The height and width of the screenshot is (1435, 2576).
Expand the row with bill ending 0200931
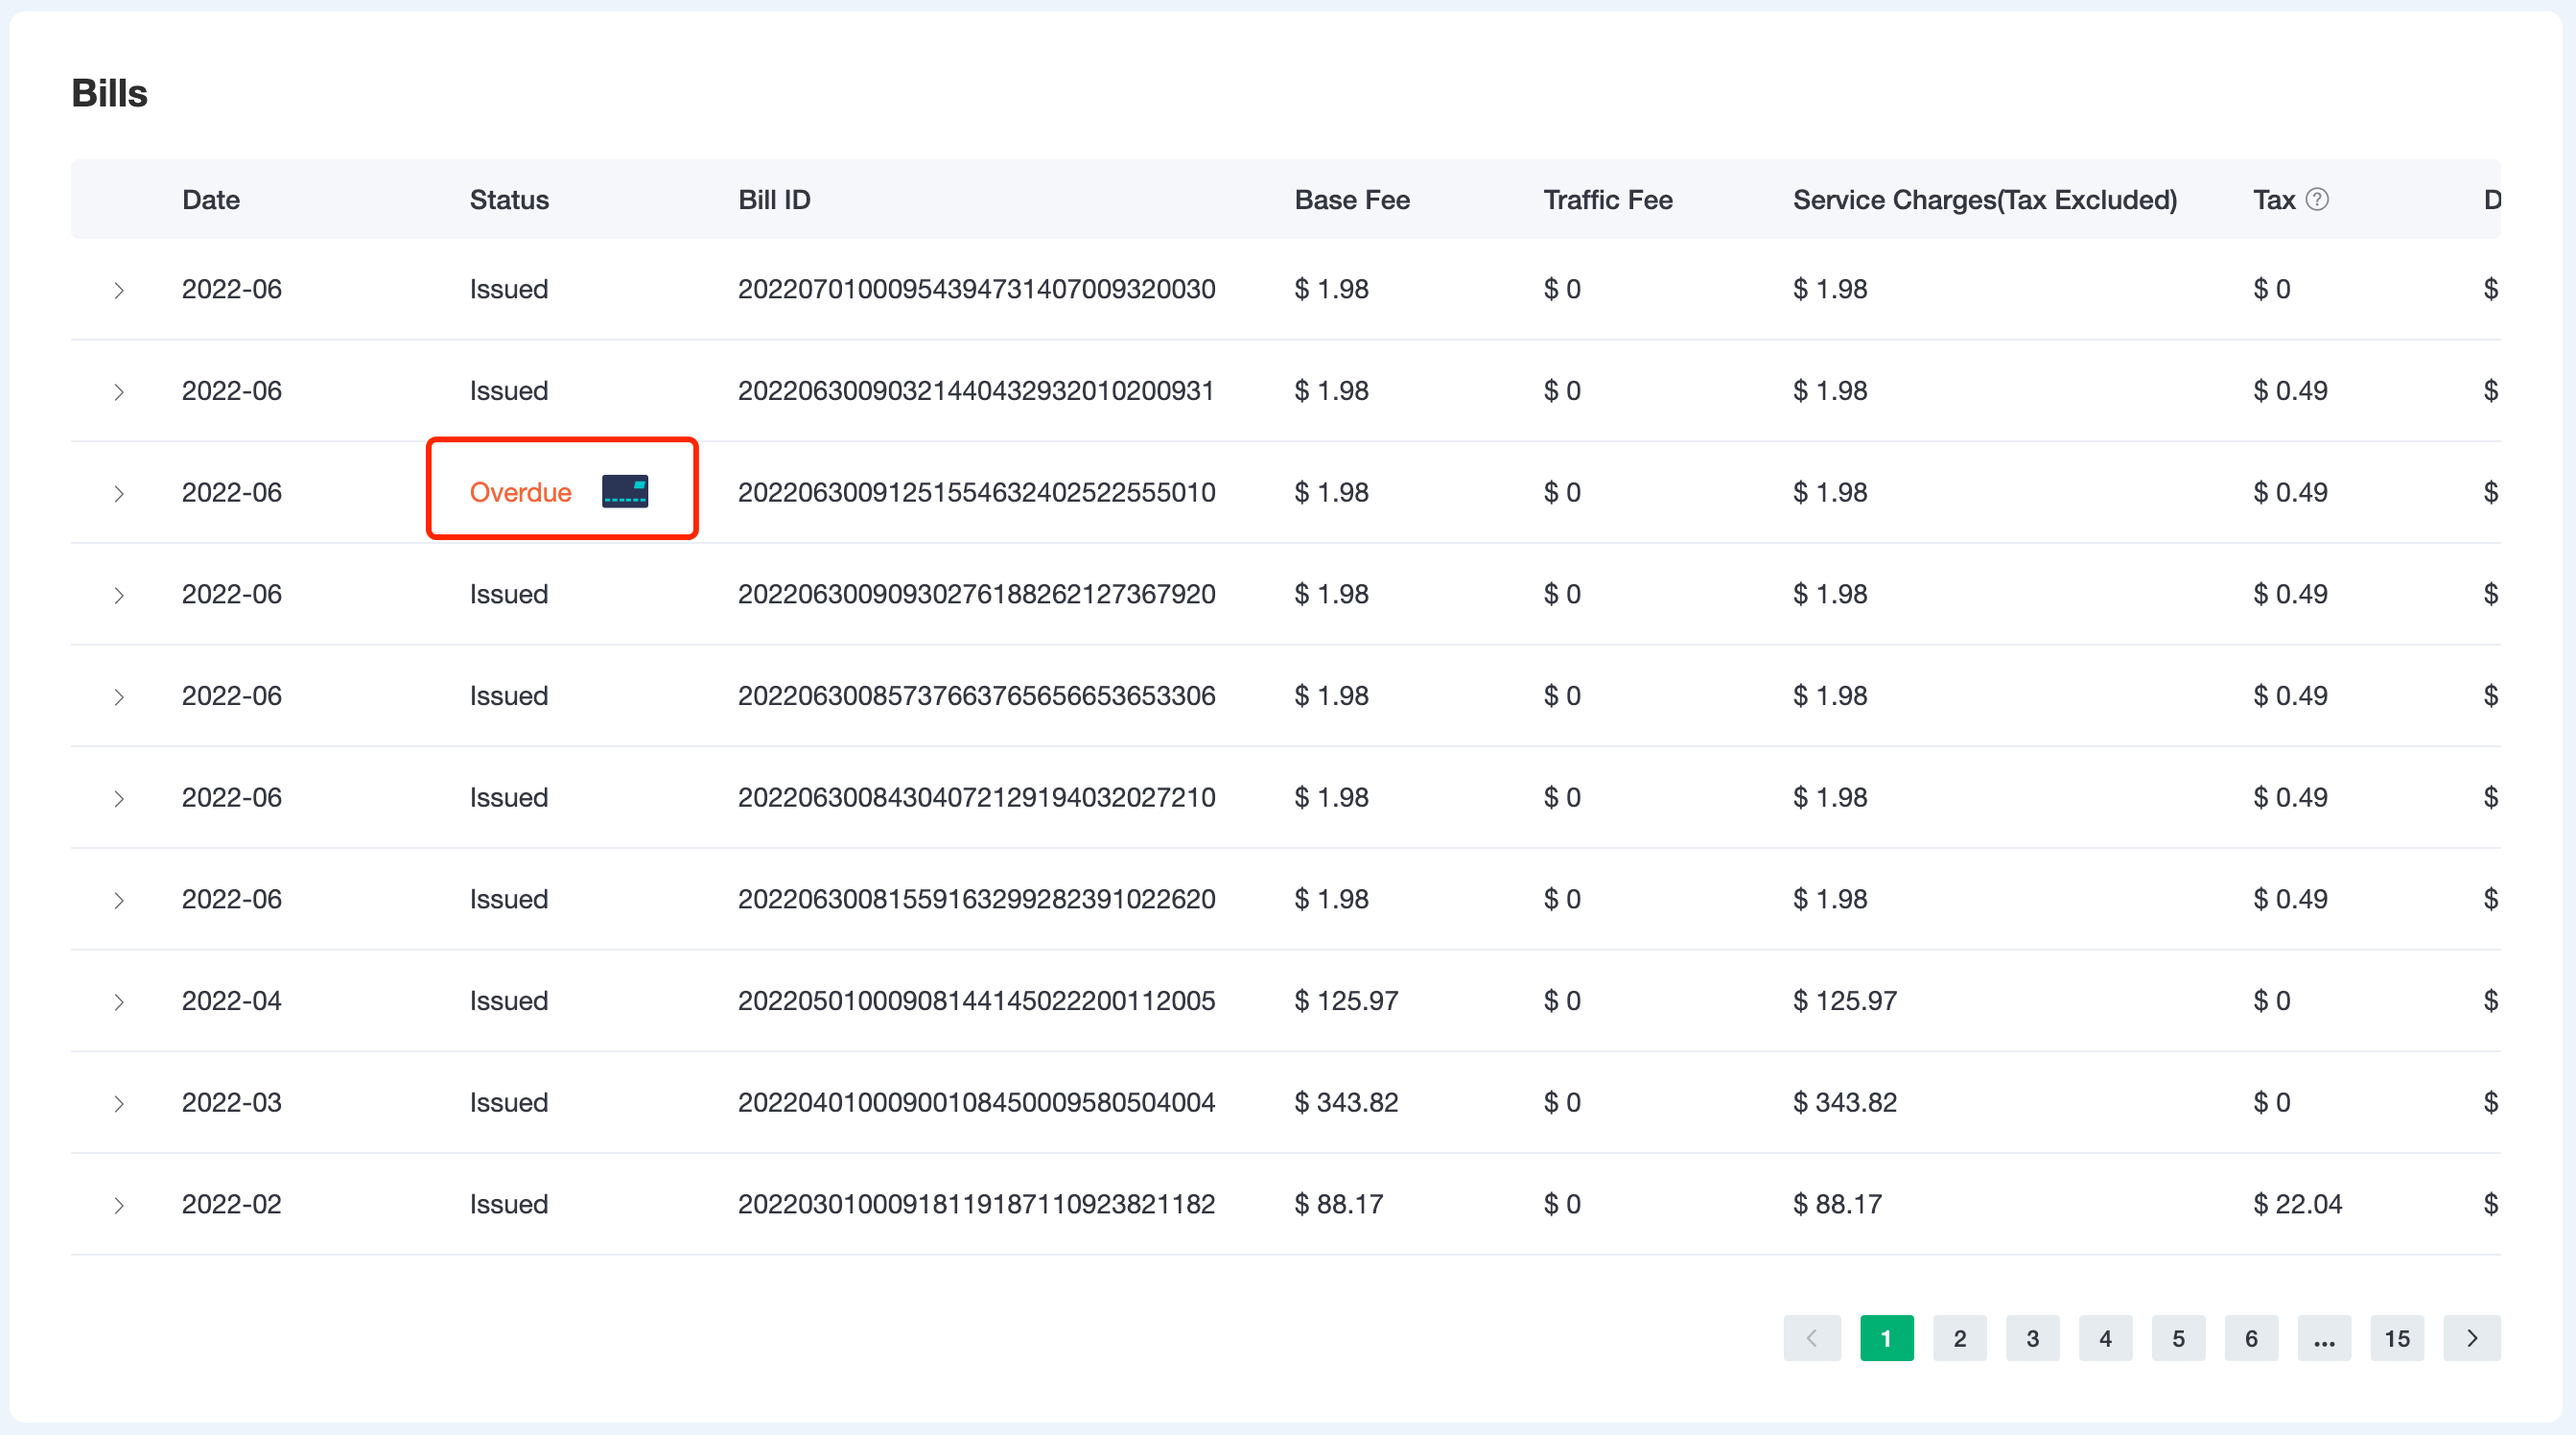click(119, 391)
